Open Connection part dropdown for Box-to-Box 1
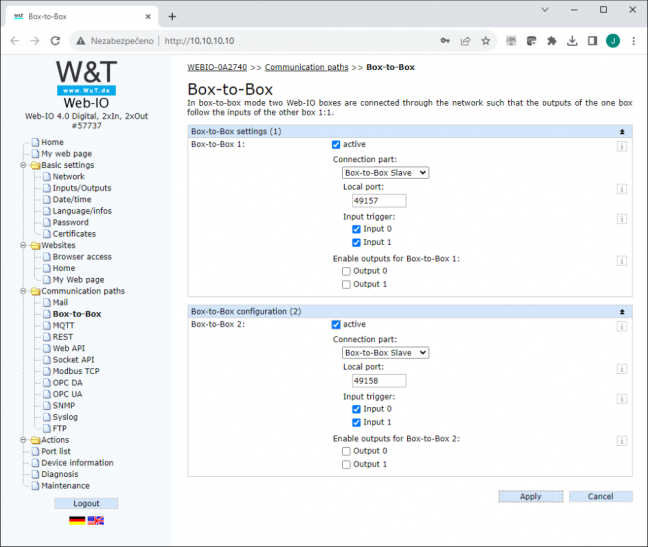The width and height of the screenshot is (648, 547). (385, 173)
